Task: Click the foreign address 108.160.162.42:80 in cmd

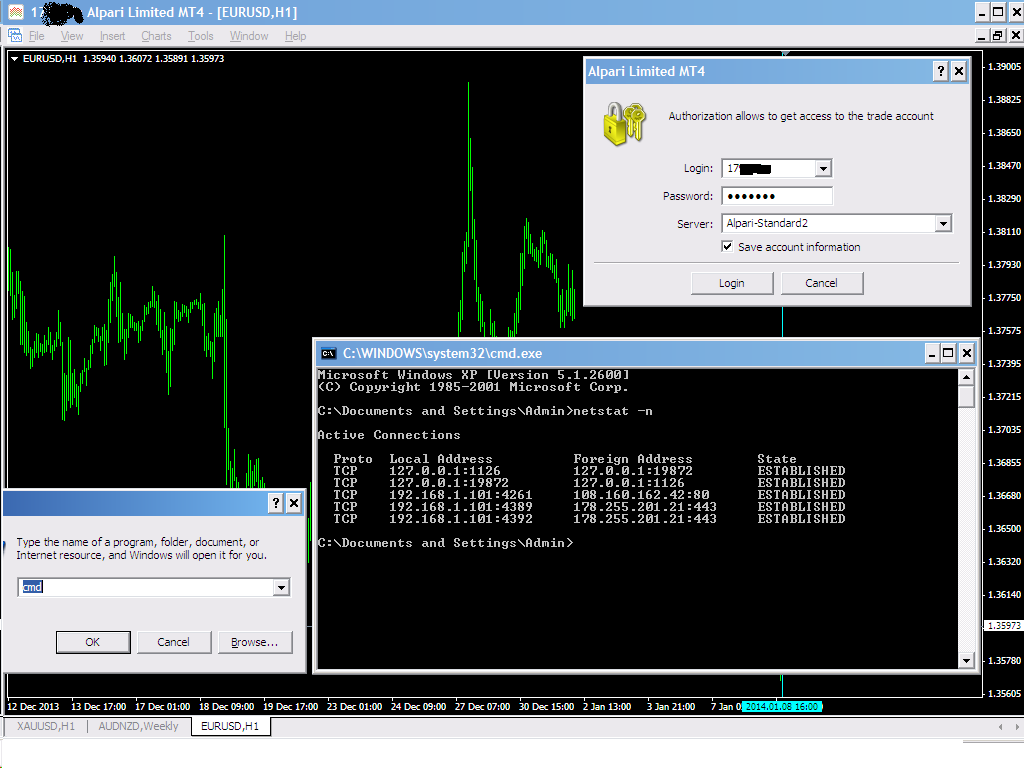Action: point(641,495)
